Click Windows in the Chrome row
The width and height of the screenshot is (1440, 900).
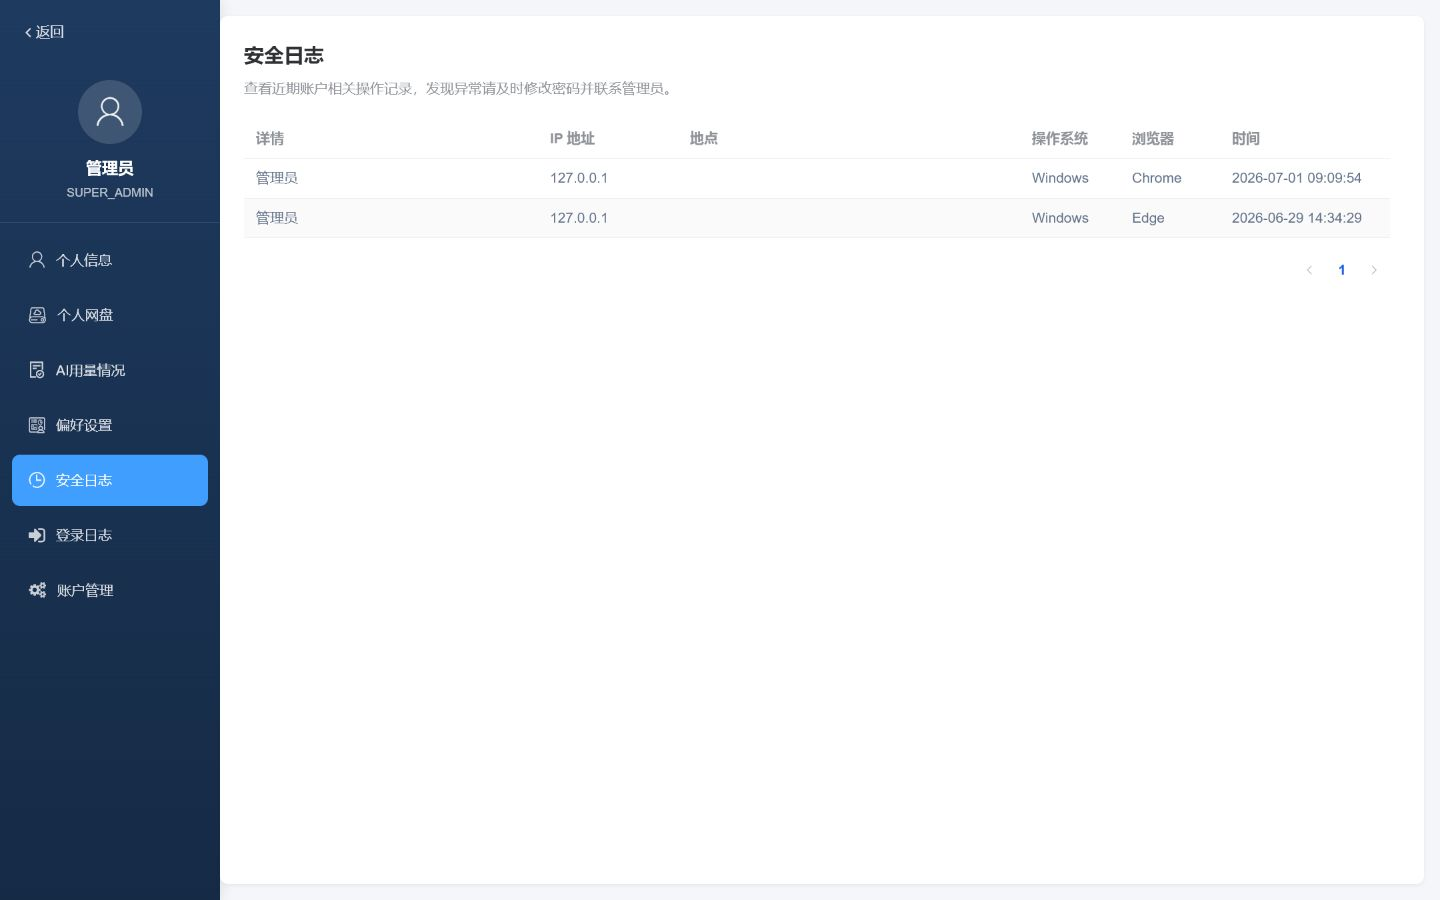click(1060, 178)
